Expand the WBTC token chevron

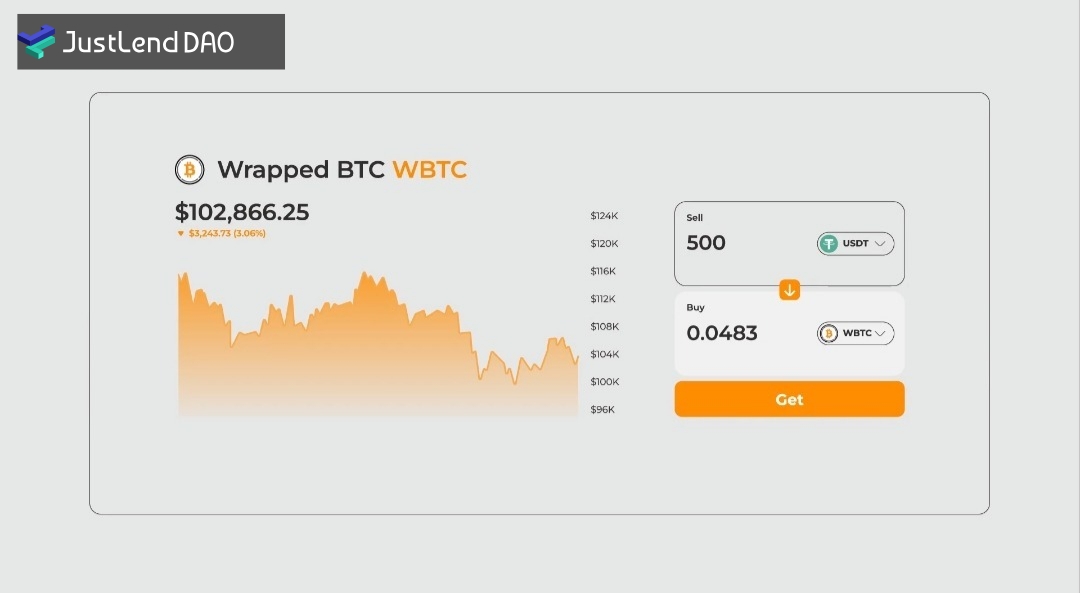coord(880,334)
